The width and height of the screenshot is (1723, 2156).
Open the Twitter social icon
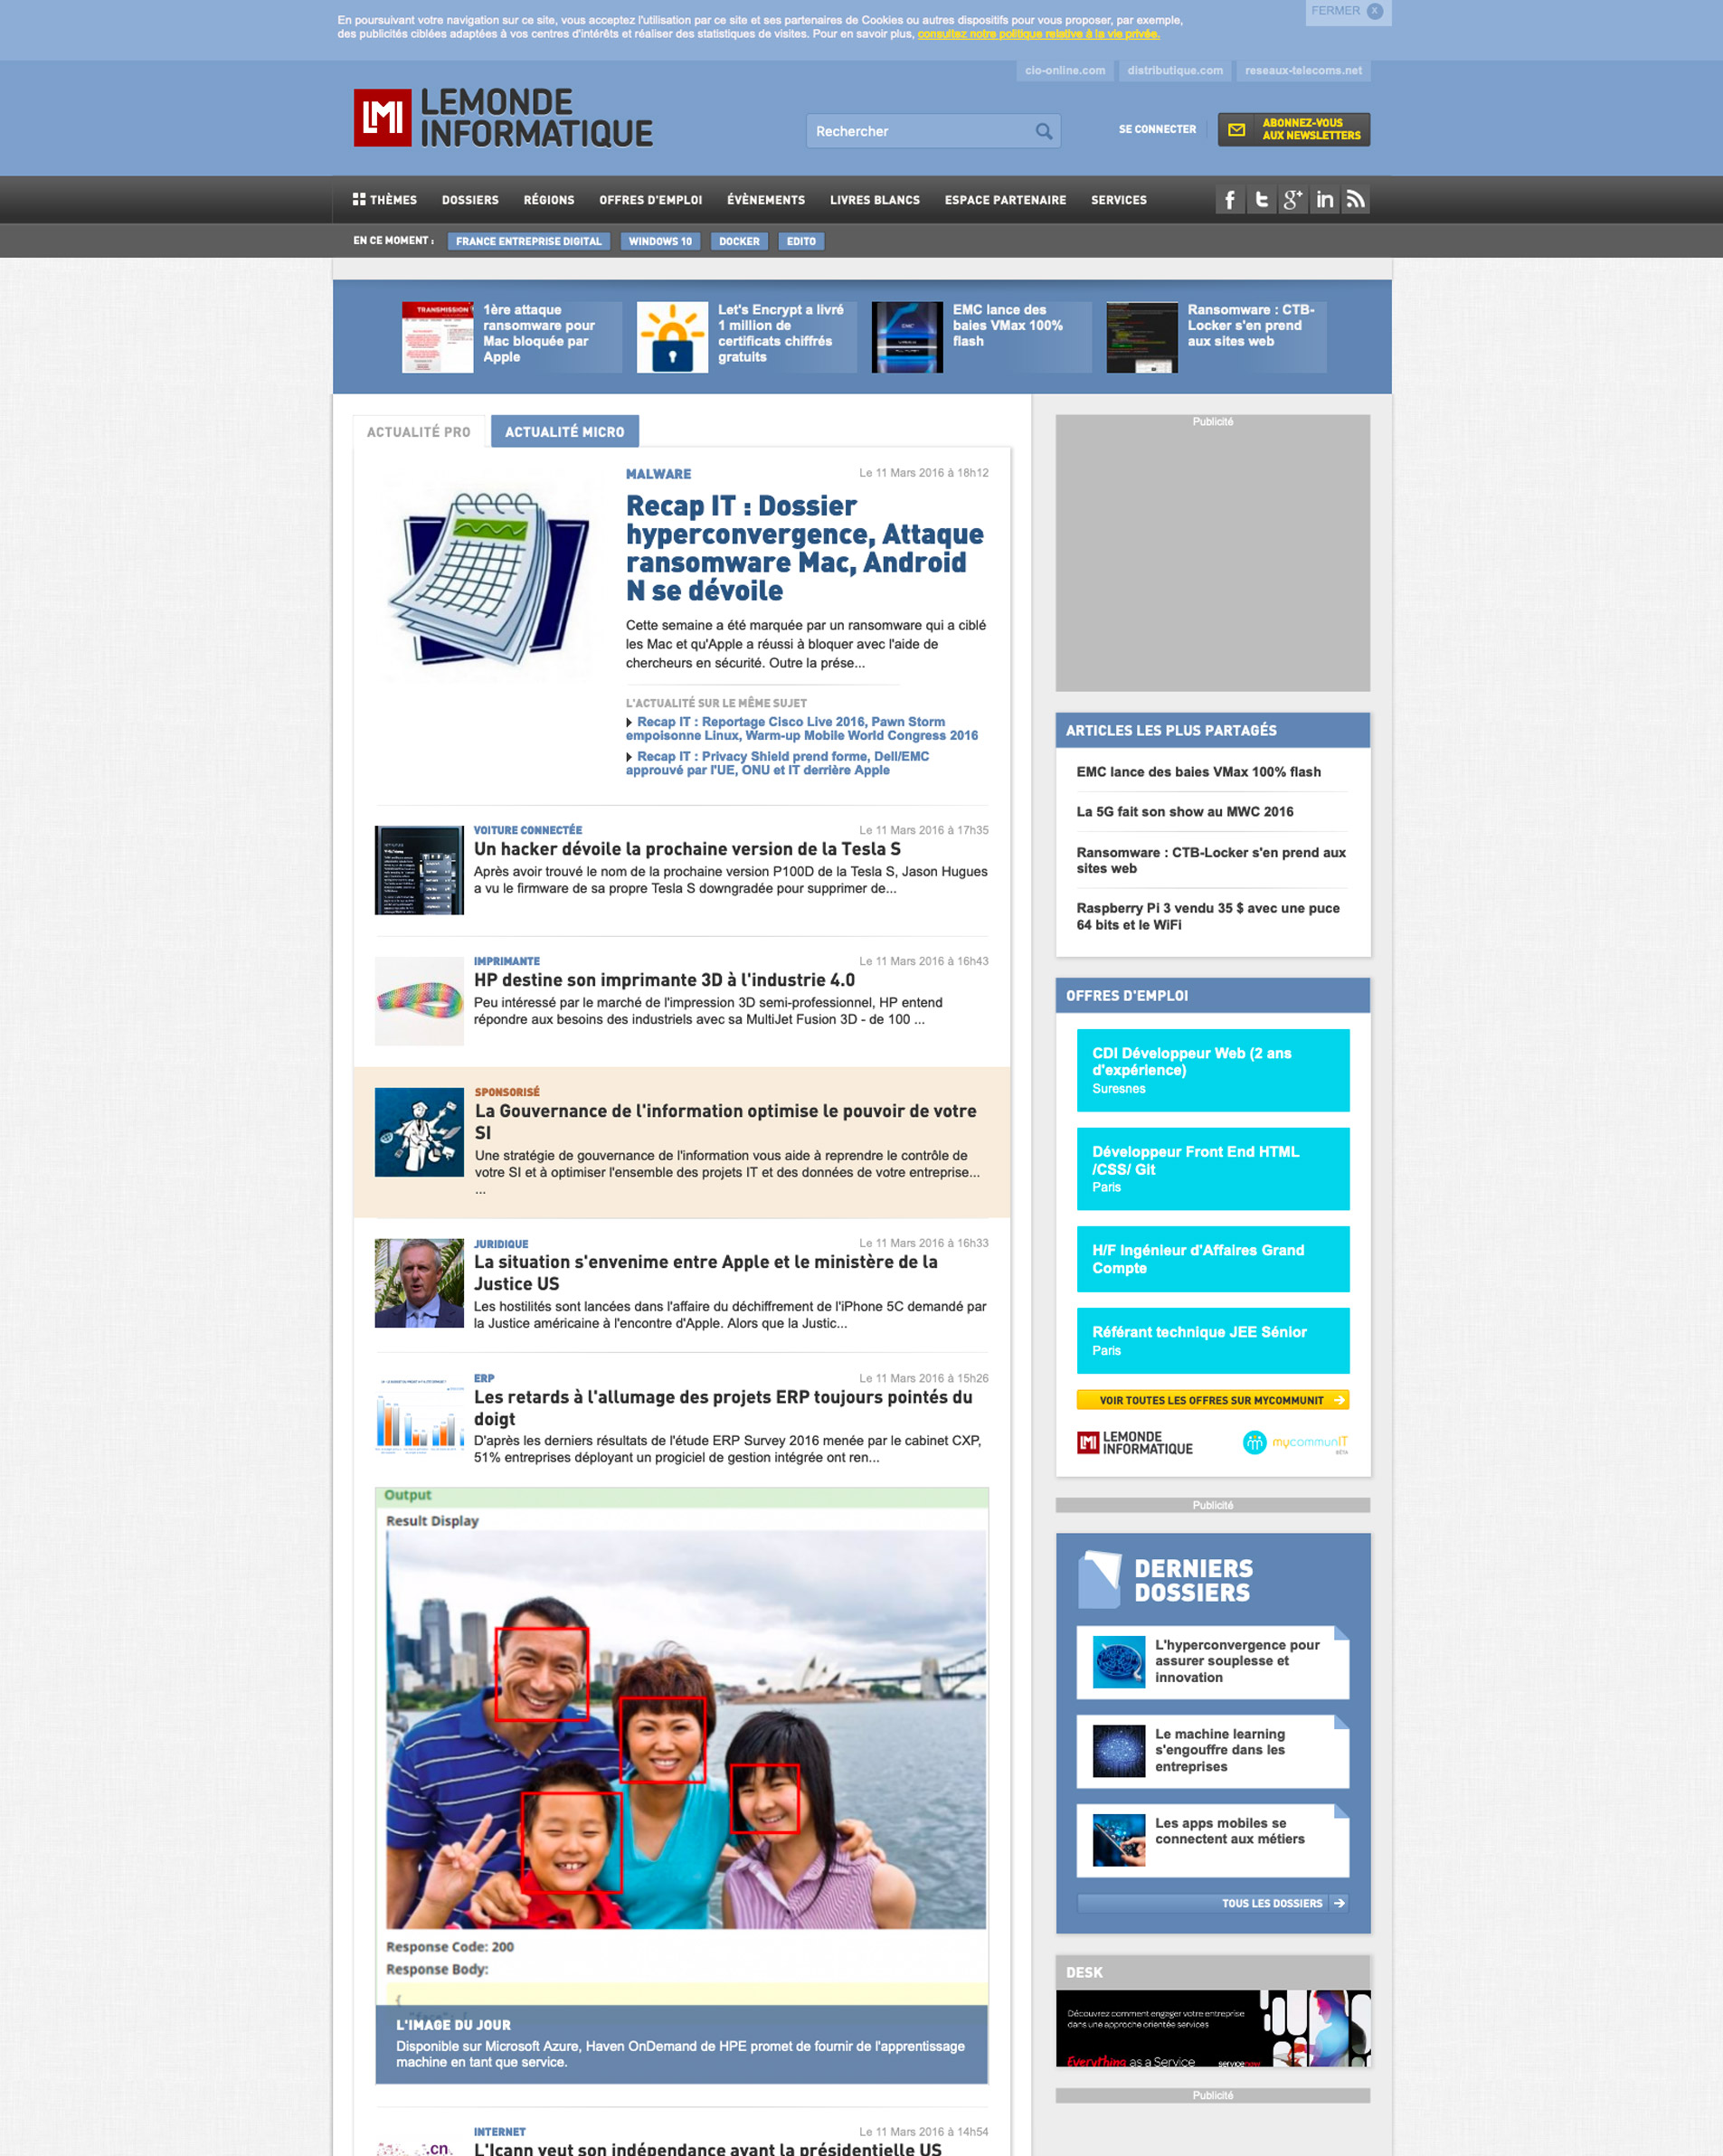pos(1261,200)
